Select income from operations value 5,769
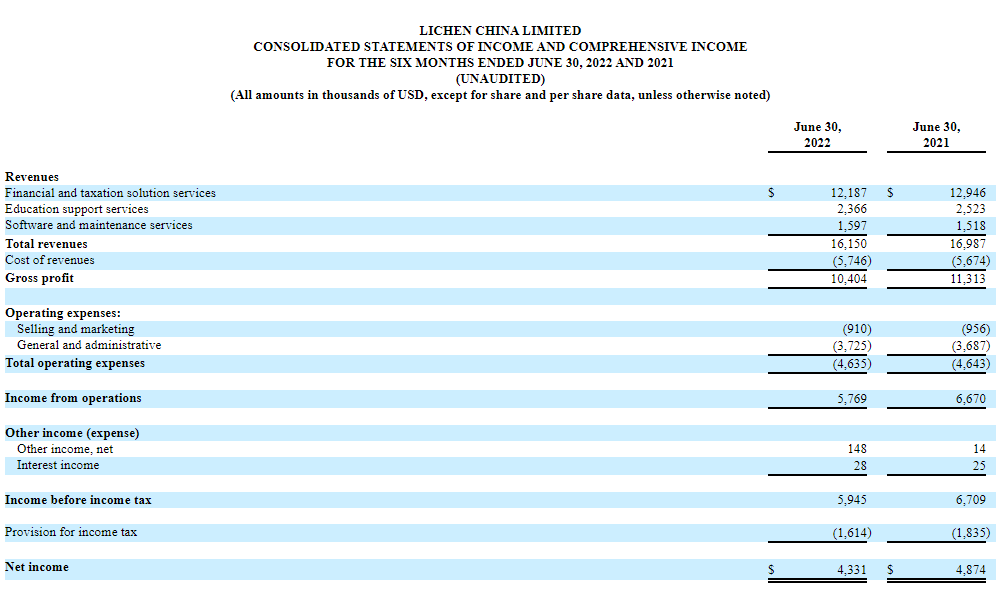Image resolution: width=997 pixels, height=589 pixels. point(851,399)
